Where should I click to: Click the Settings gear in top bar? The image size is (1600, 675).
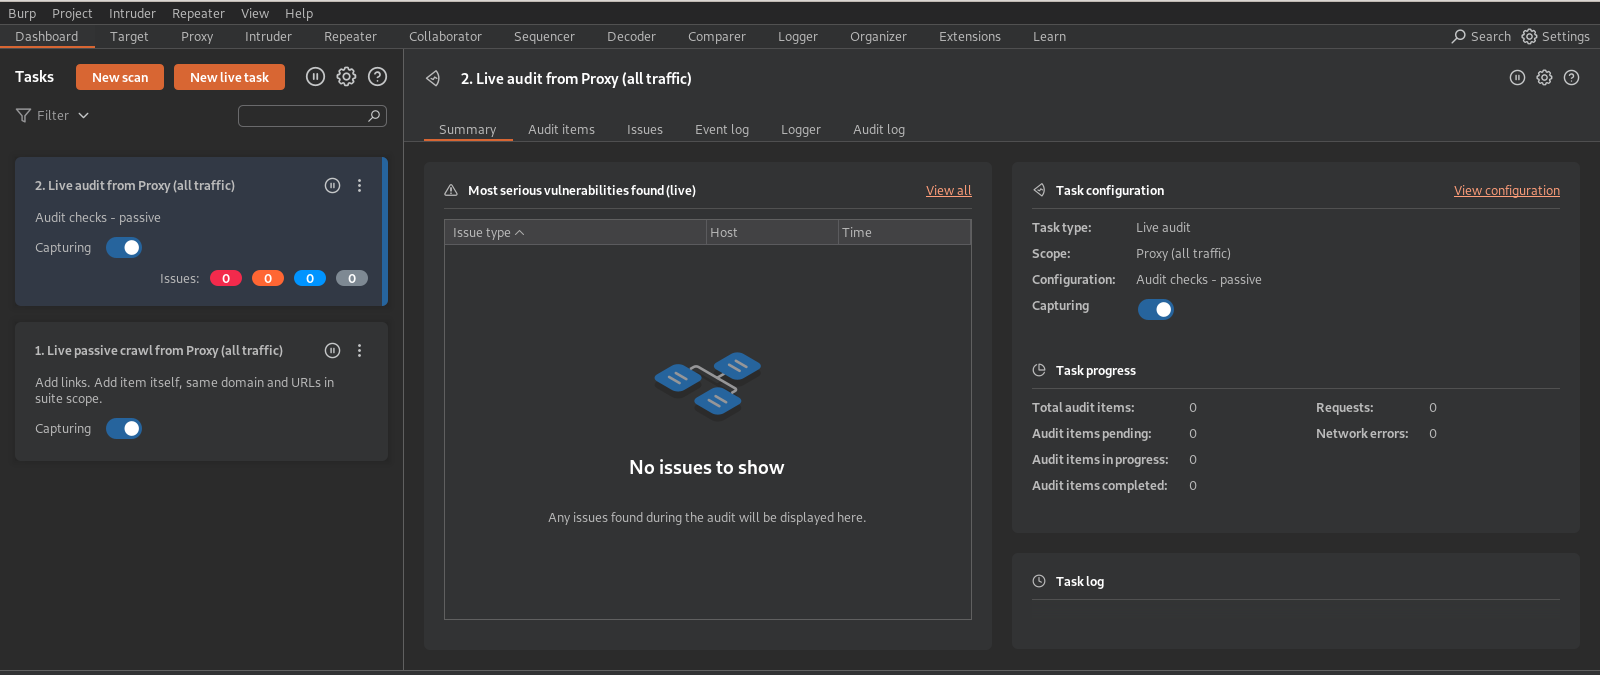(1529, 37)
